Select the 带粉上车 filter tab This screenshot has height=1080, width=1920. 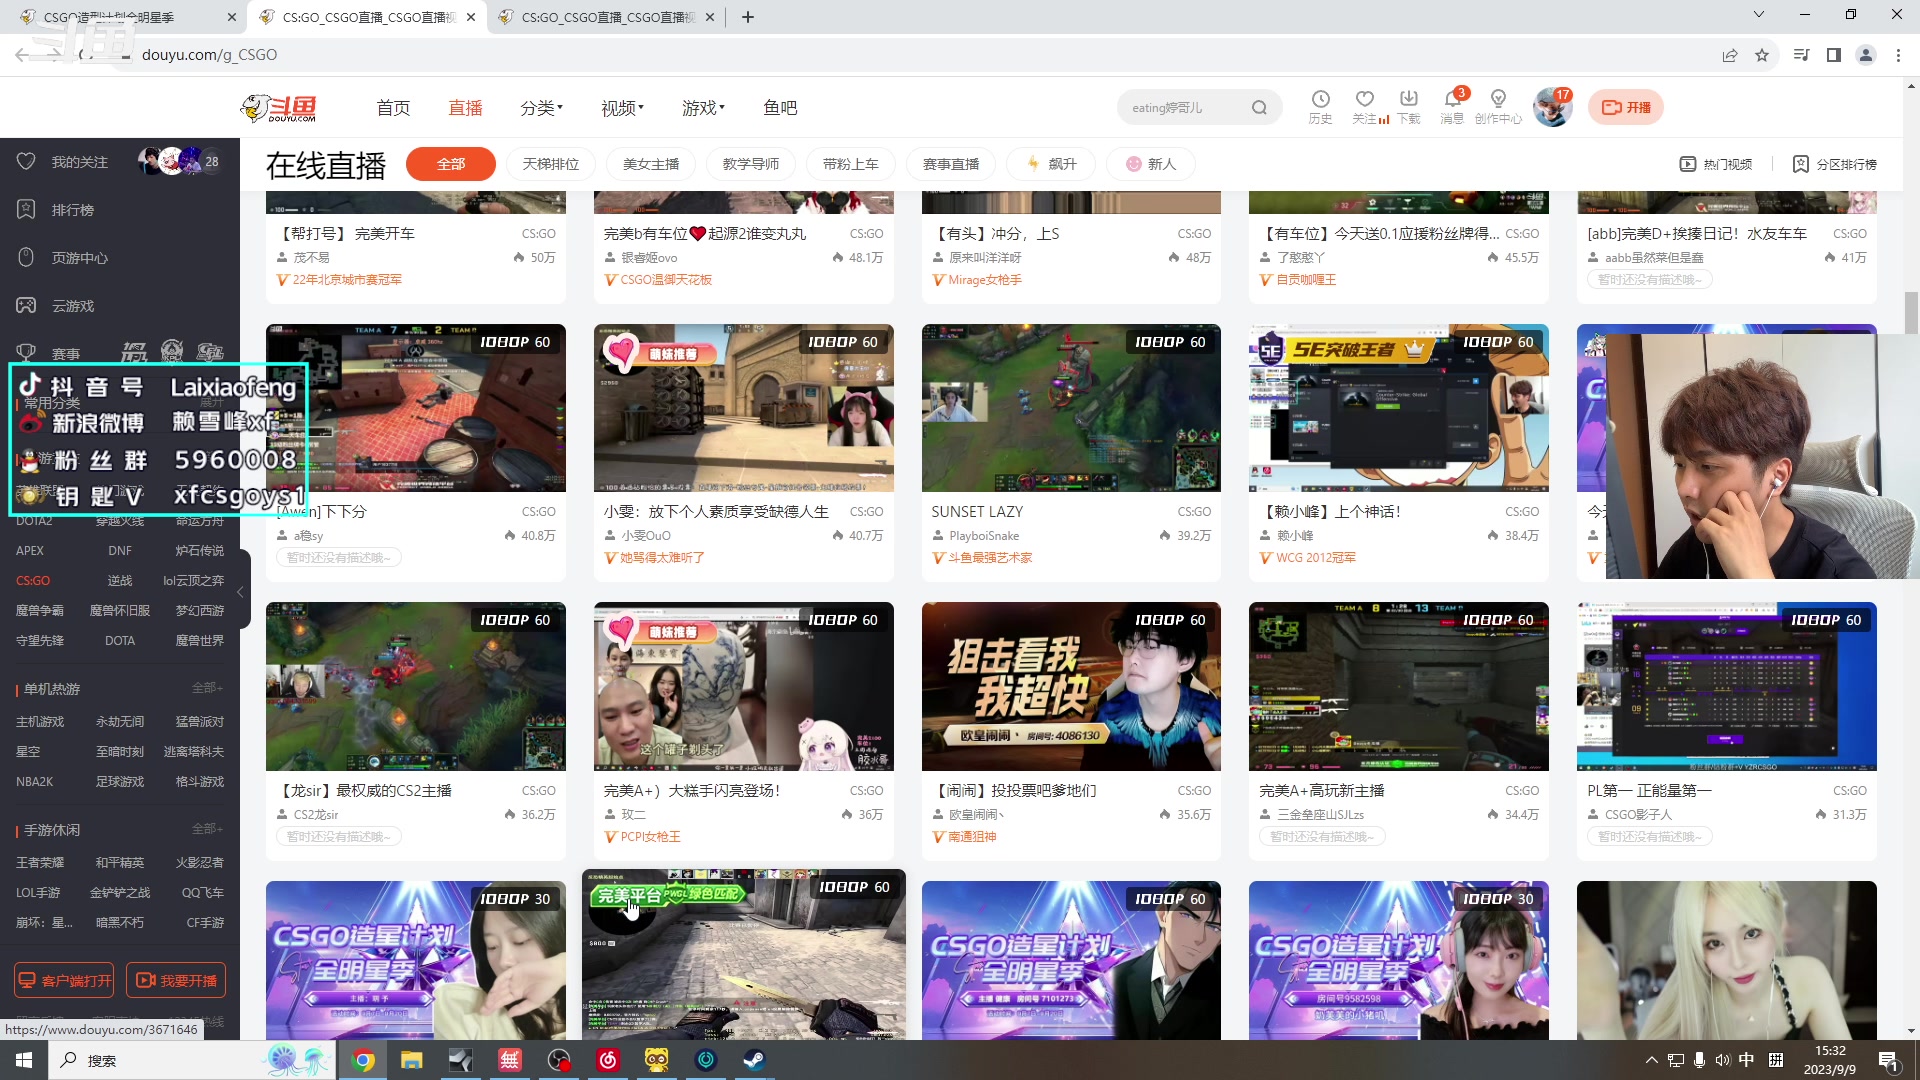(x=851, y=164)
